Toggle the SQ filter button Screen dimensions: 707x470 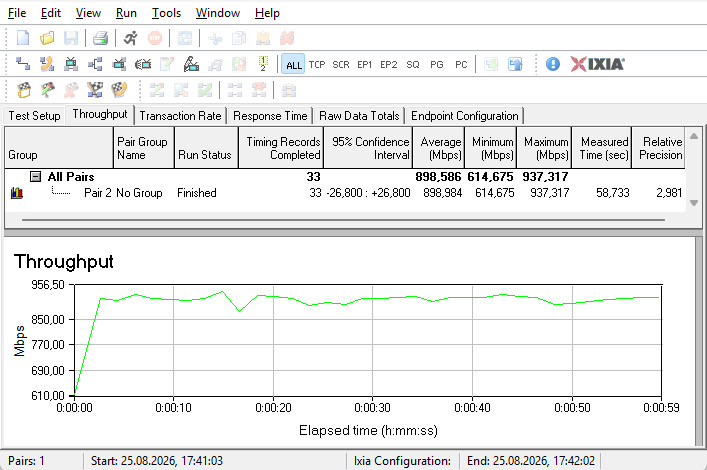(x=413, y=65)
